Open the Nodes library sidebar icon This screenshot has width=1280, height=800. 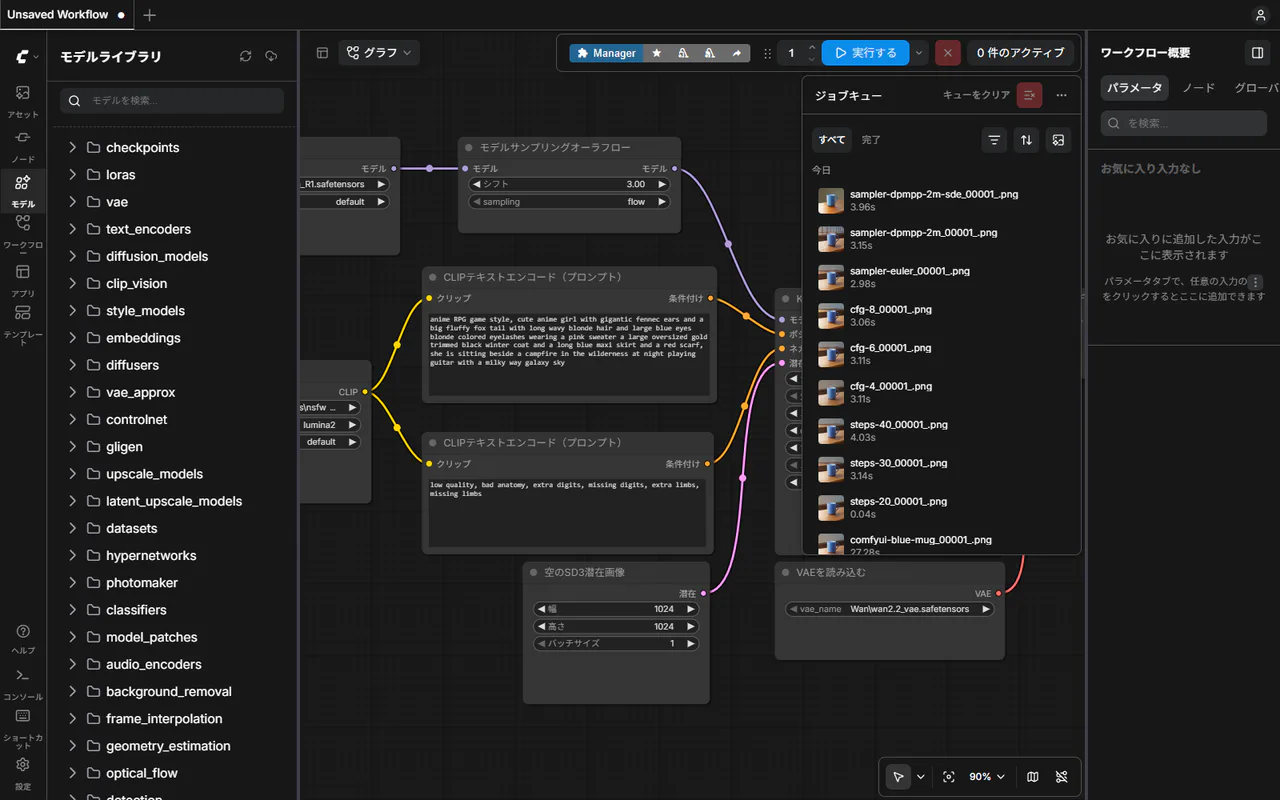[23, 145]
